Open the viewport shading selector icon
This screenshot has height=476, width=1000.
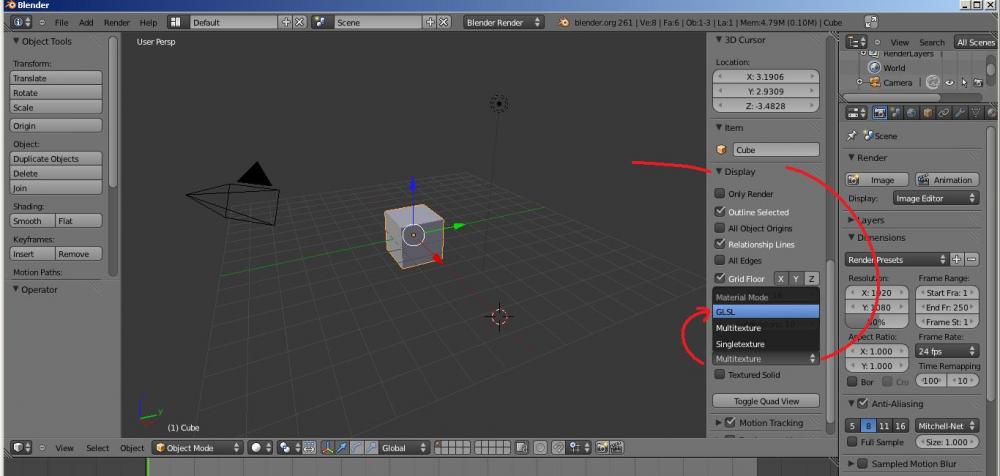260,448
